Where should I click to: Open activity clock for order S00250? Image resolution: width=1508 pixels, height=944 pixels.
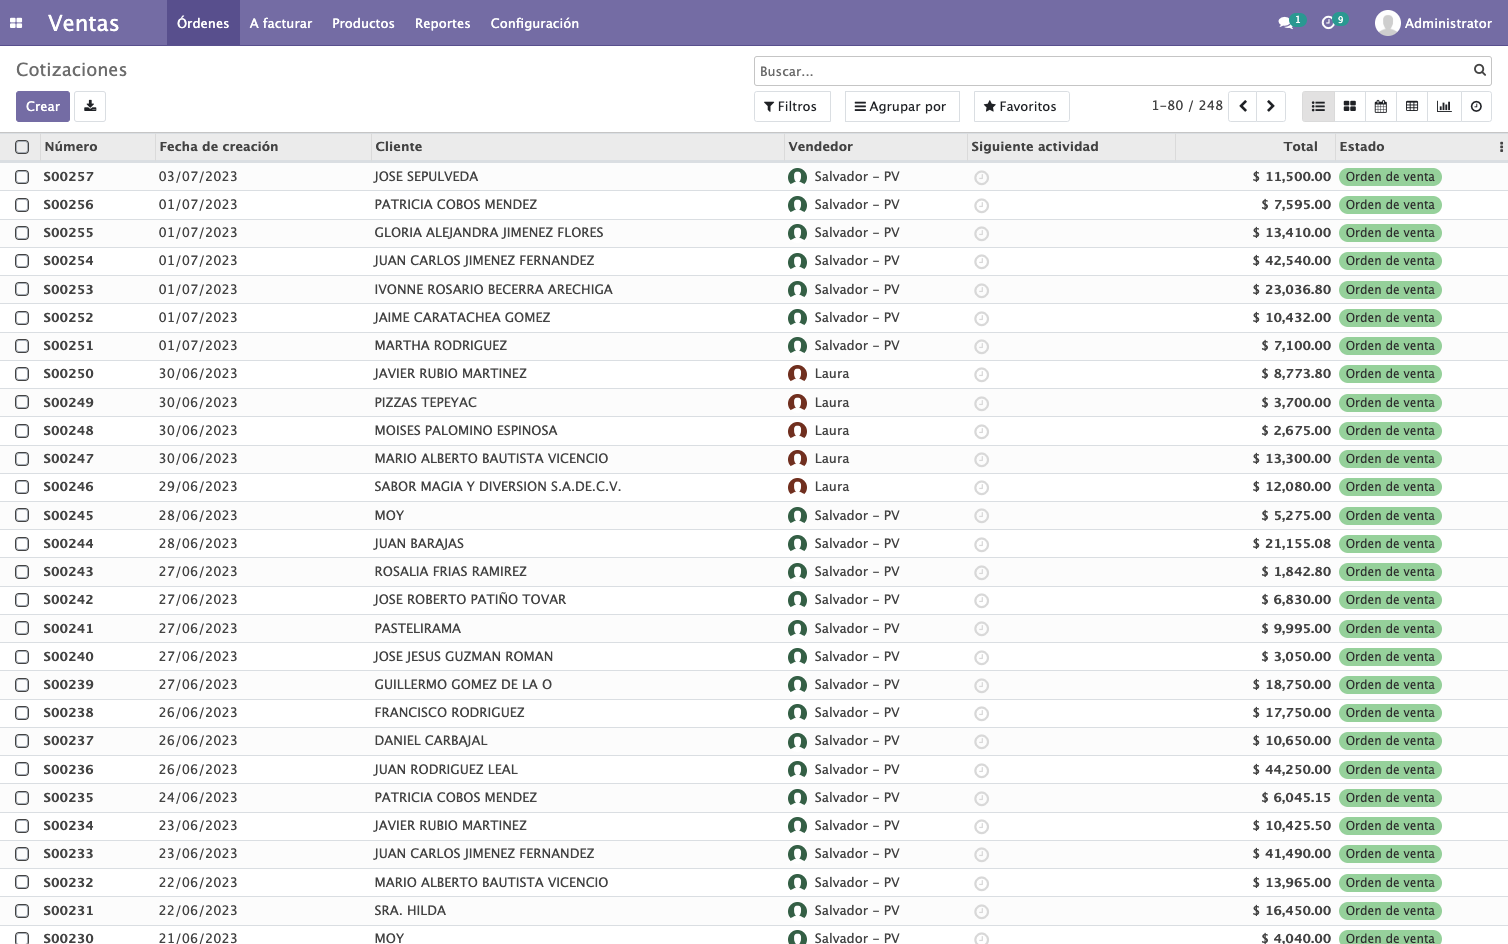[982, 374]
